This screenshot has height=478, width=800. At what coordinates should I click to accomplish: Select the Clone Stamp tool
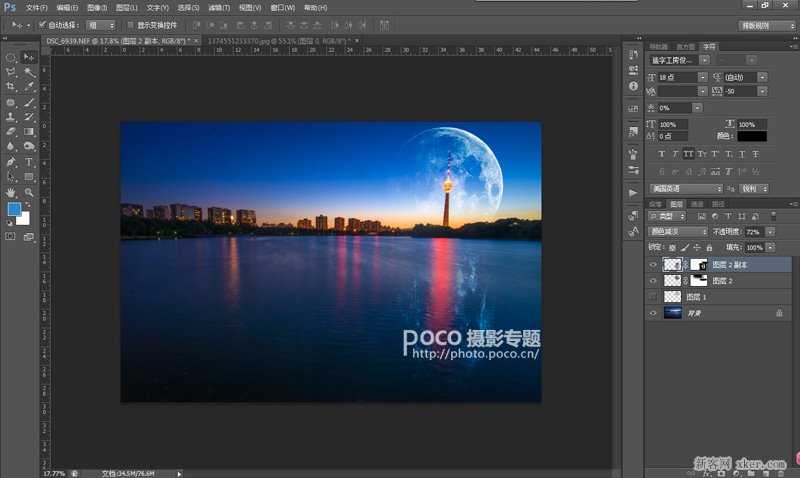pyautogui.click(x=10, y=117)
